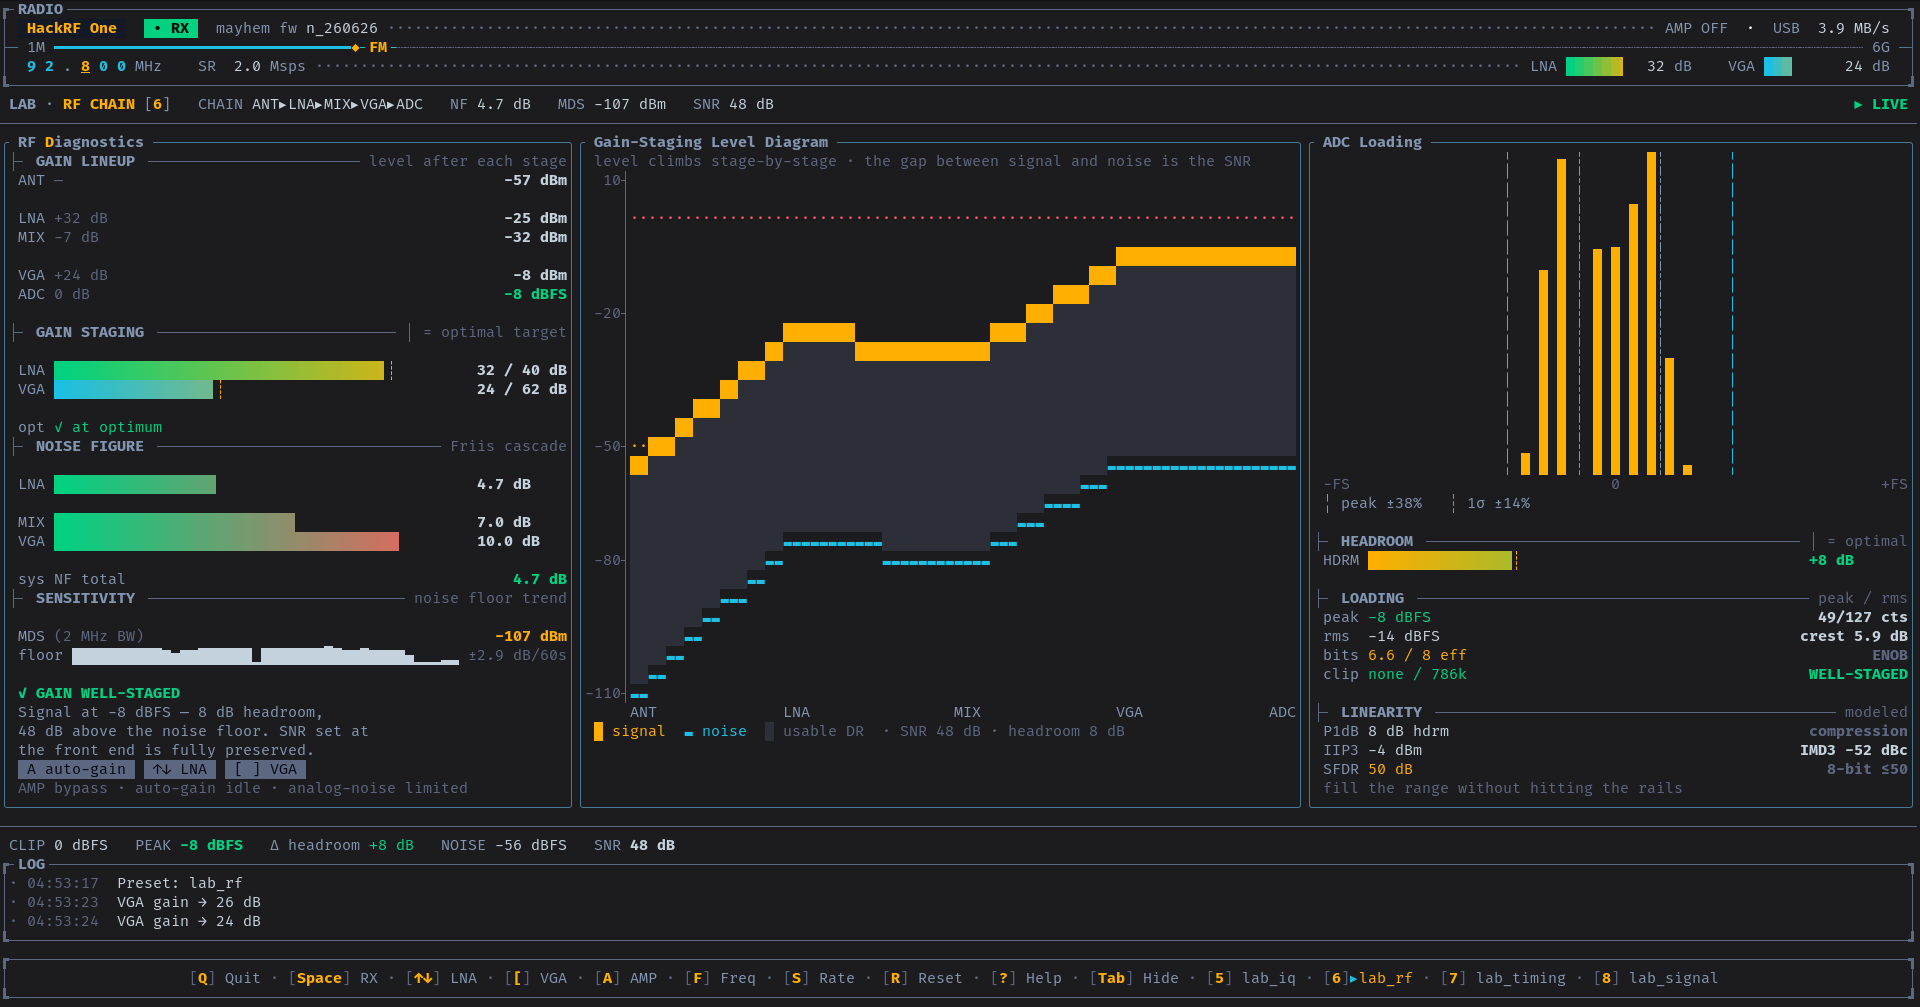Click the LIVE play indicator
This screenshot has width=1920, height=1007.
(1880, 104)
